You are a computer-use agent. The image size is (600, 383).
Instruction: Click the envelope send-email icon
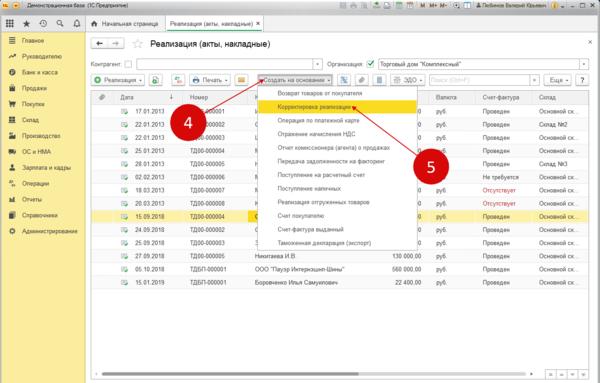pos(241,80)
